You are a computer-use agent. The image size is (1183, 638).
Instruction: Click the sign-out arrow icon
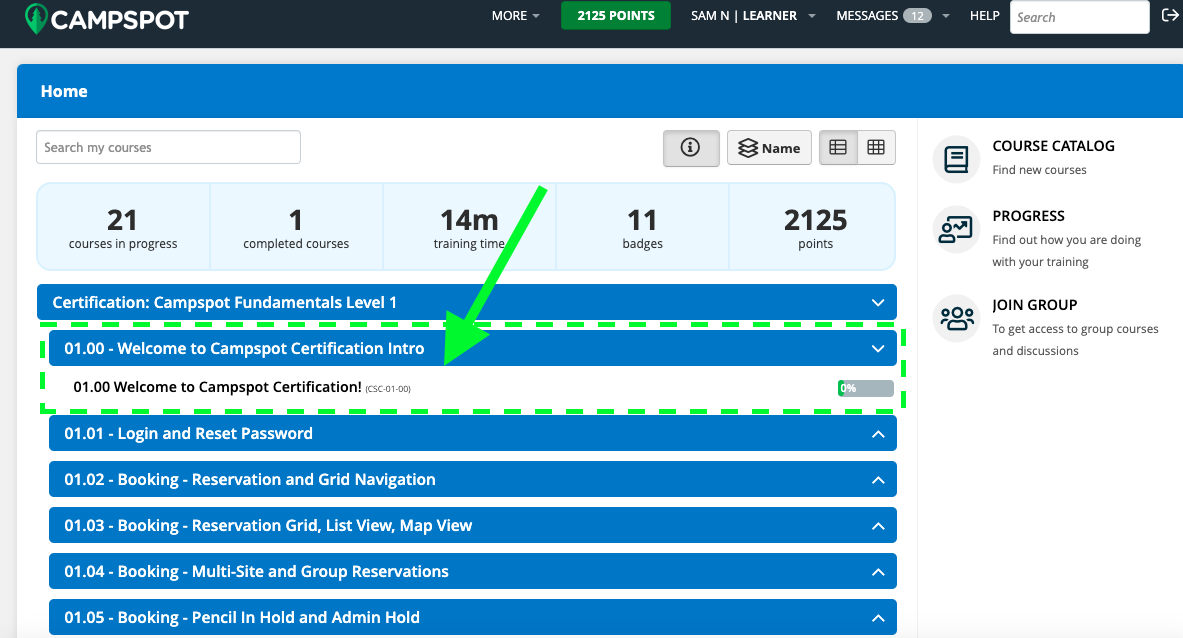click(1170, 16)
